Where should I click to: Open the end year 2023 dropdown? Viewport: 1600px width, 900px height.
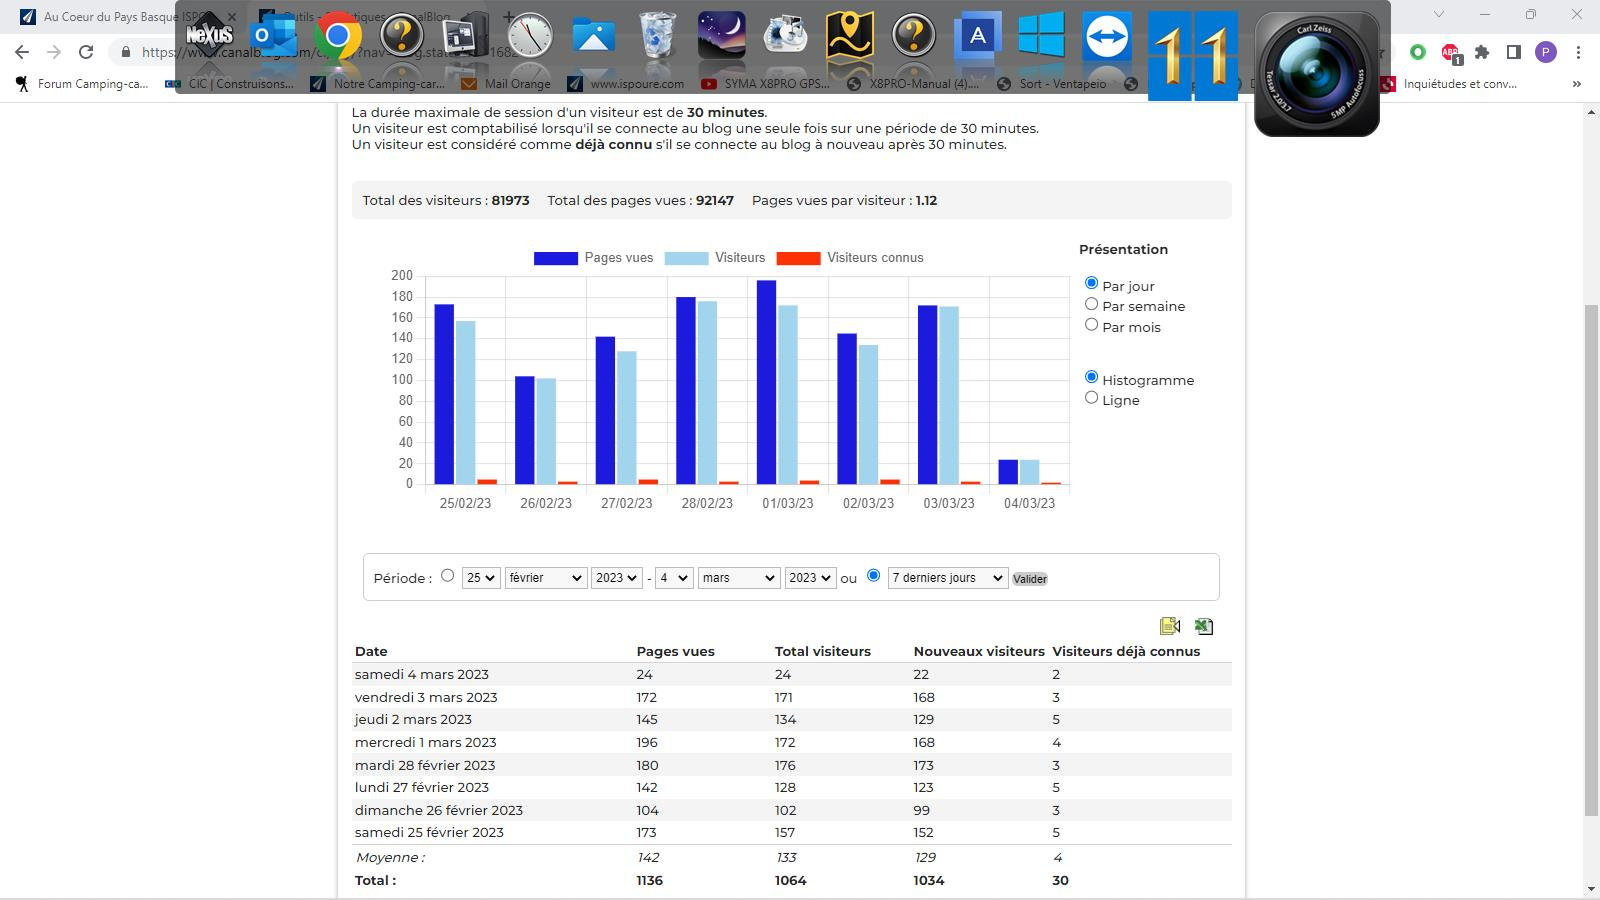[810, 578]
